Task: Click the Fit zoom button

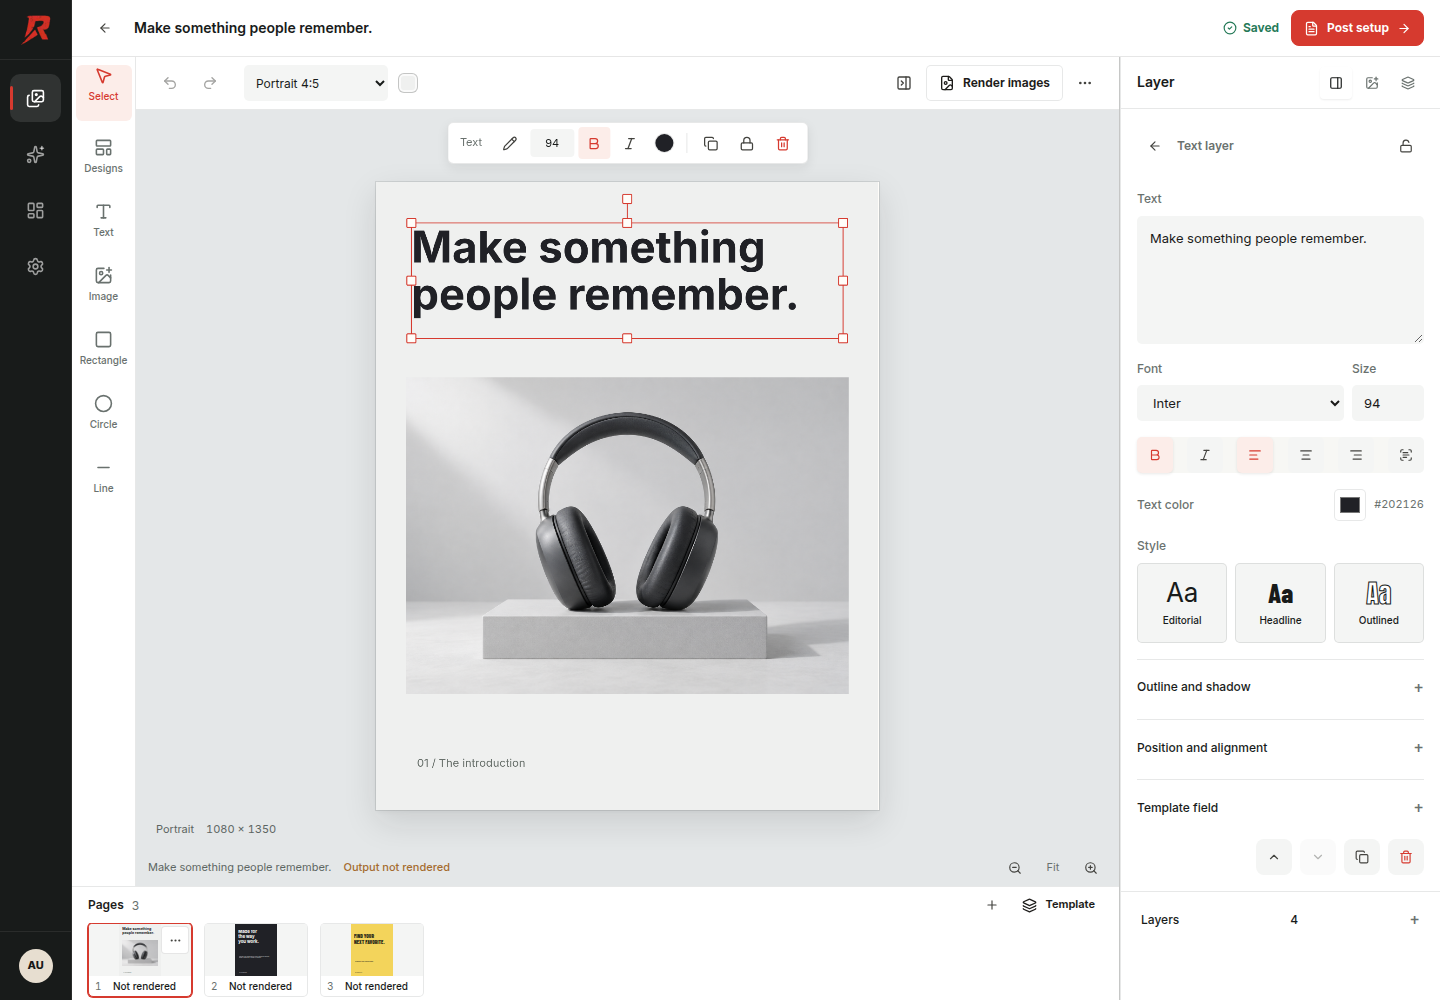Action: [x=1053, y=868]
